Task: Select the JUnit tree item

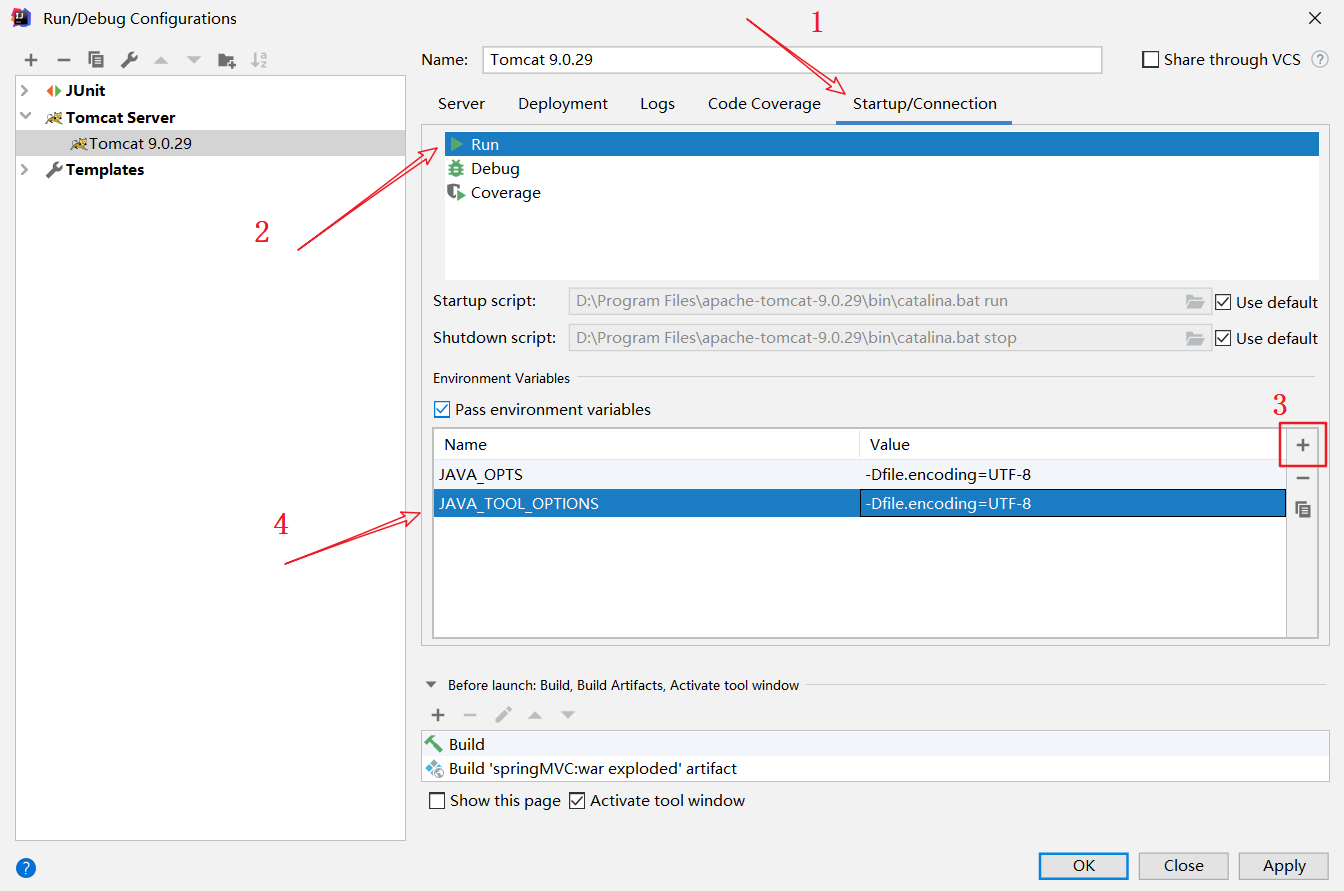Action: pos(85,91)
